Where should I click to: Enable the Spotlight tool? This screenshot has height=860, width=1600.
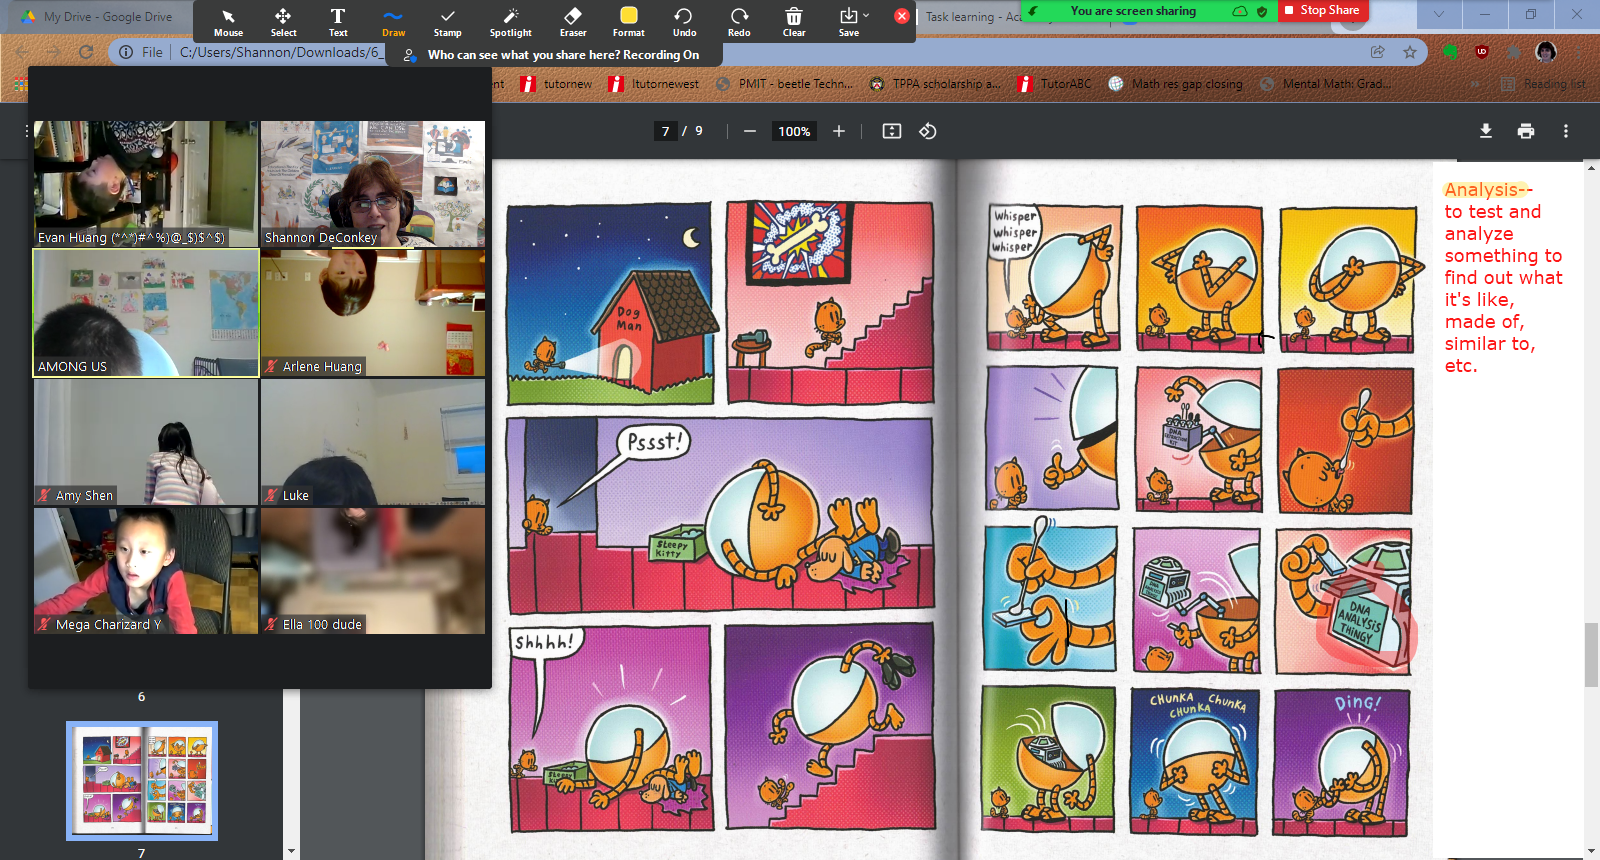(511, 22)
